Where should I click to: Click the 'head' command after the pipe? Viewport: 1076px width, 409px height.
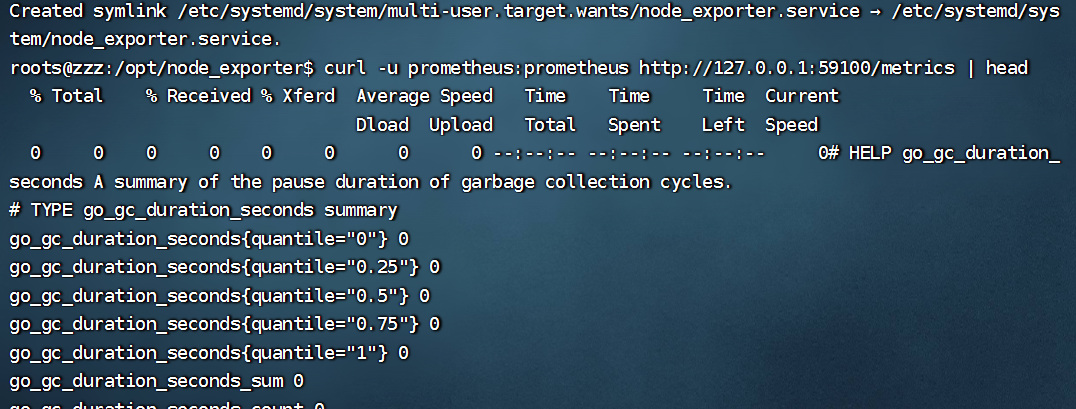click(x=1007, y=68)
